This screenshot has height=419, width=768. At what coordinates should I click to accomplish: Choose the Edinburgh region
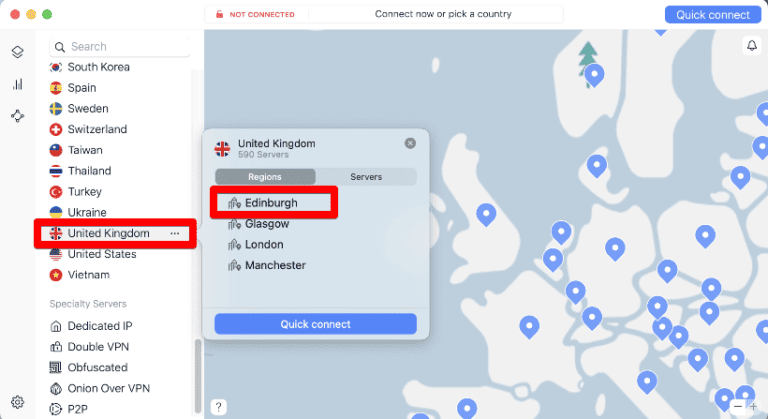(271, 203)
